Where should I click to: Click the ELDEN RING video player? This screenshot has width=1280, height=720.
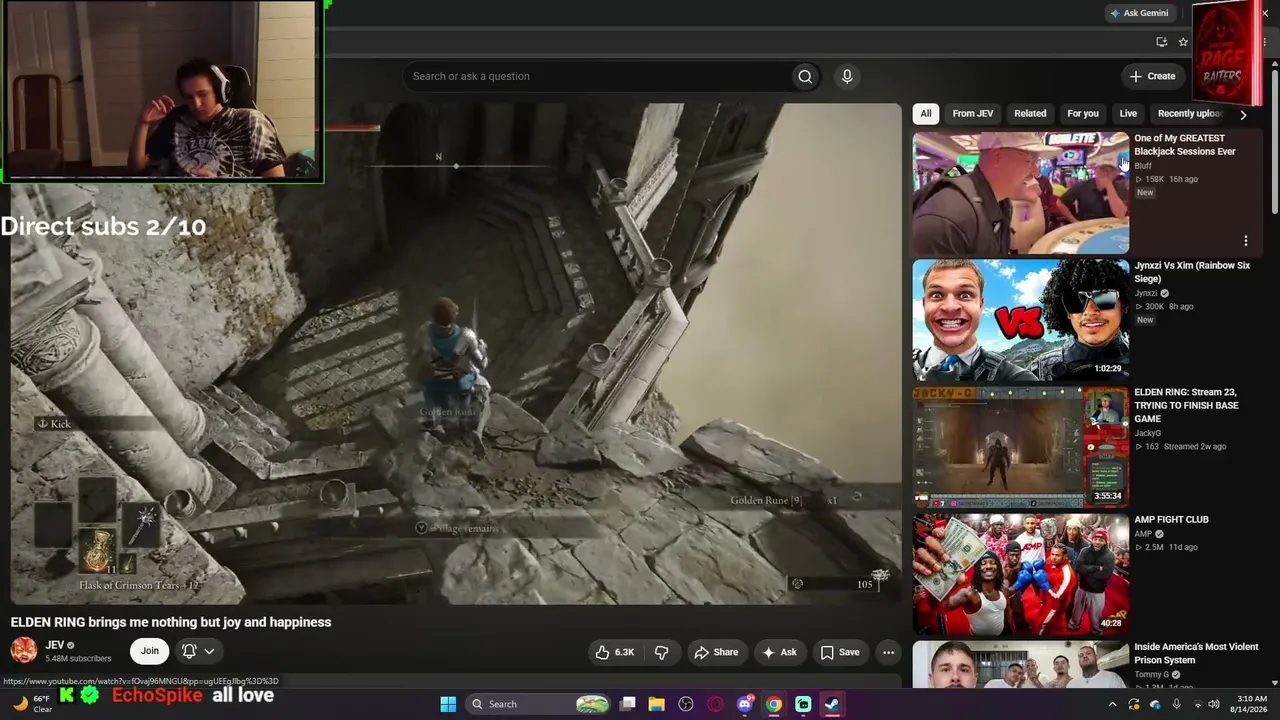(x=456, y=353)
